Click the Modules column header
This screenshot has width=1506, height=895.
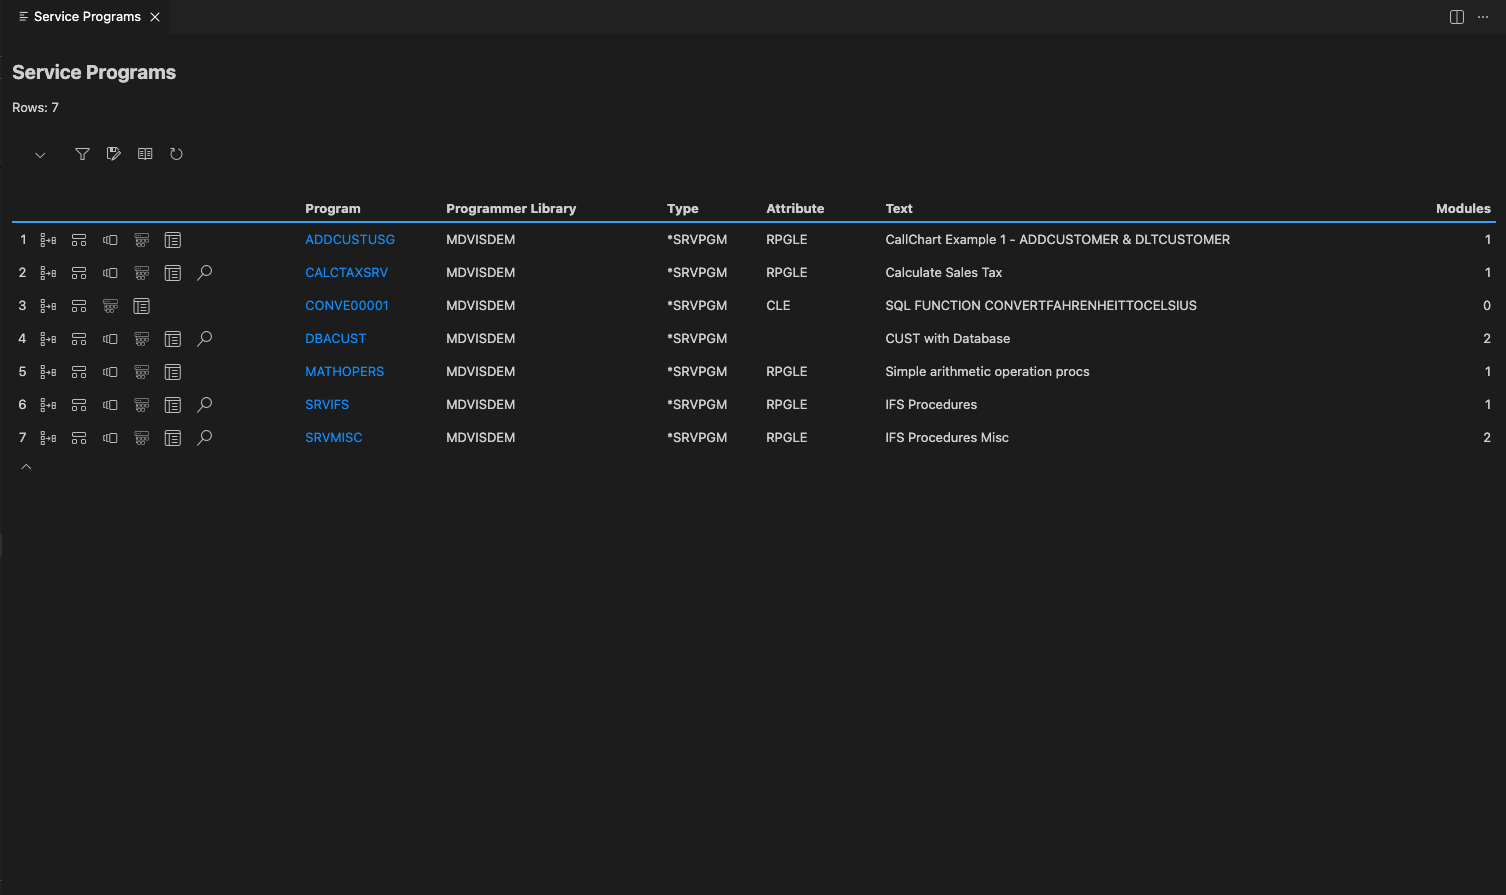pos(1463,209)
